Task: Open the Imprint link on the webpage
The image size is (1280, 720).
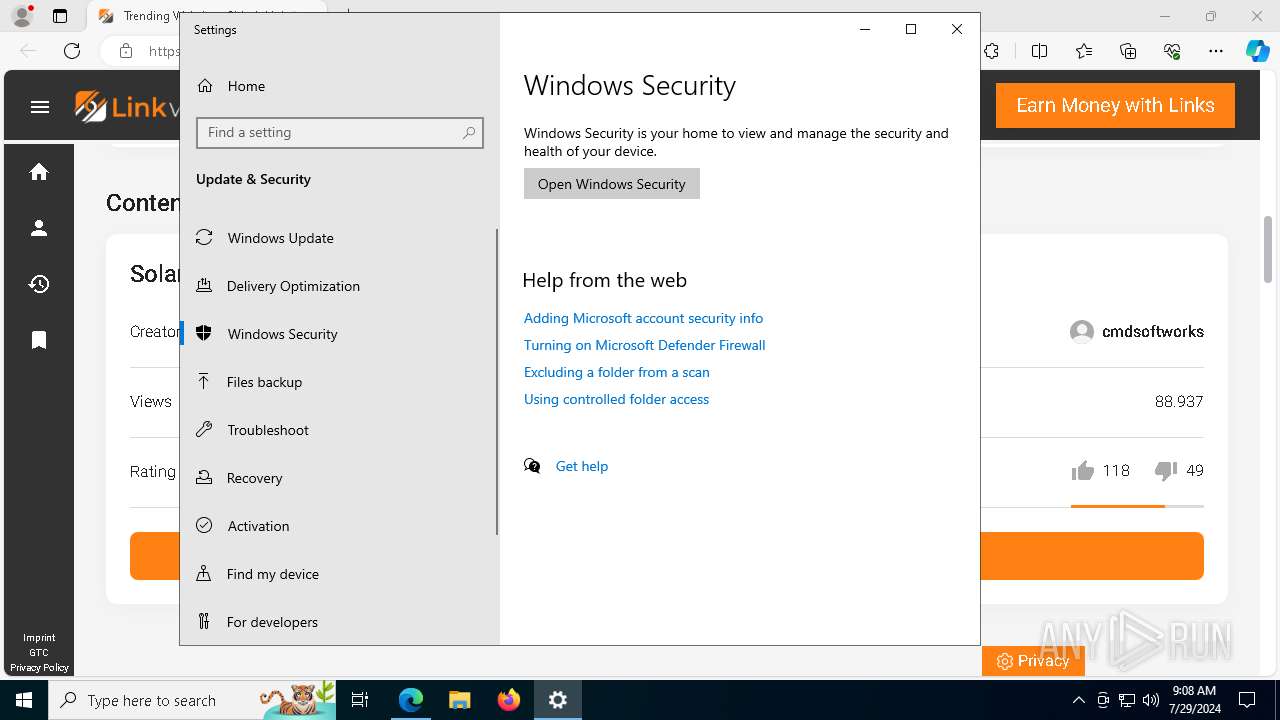Action: point(39,638)
